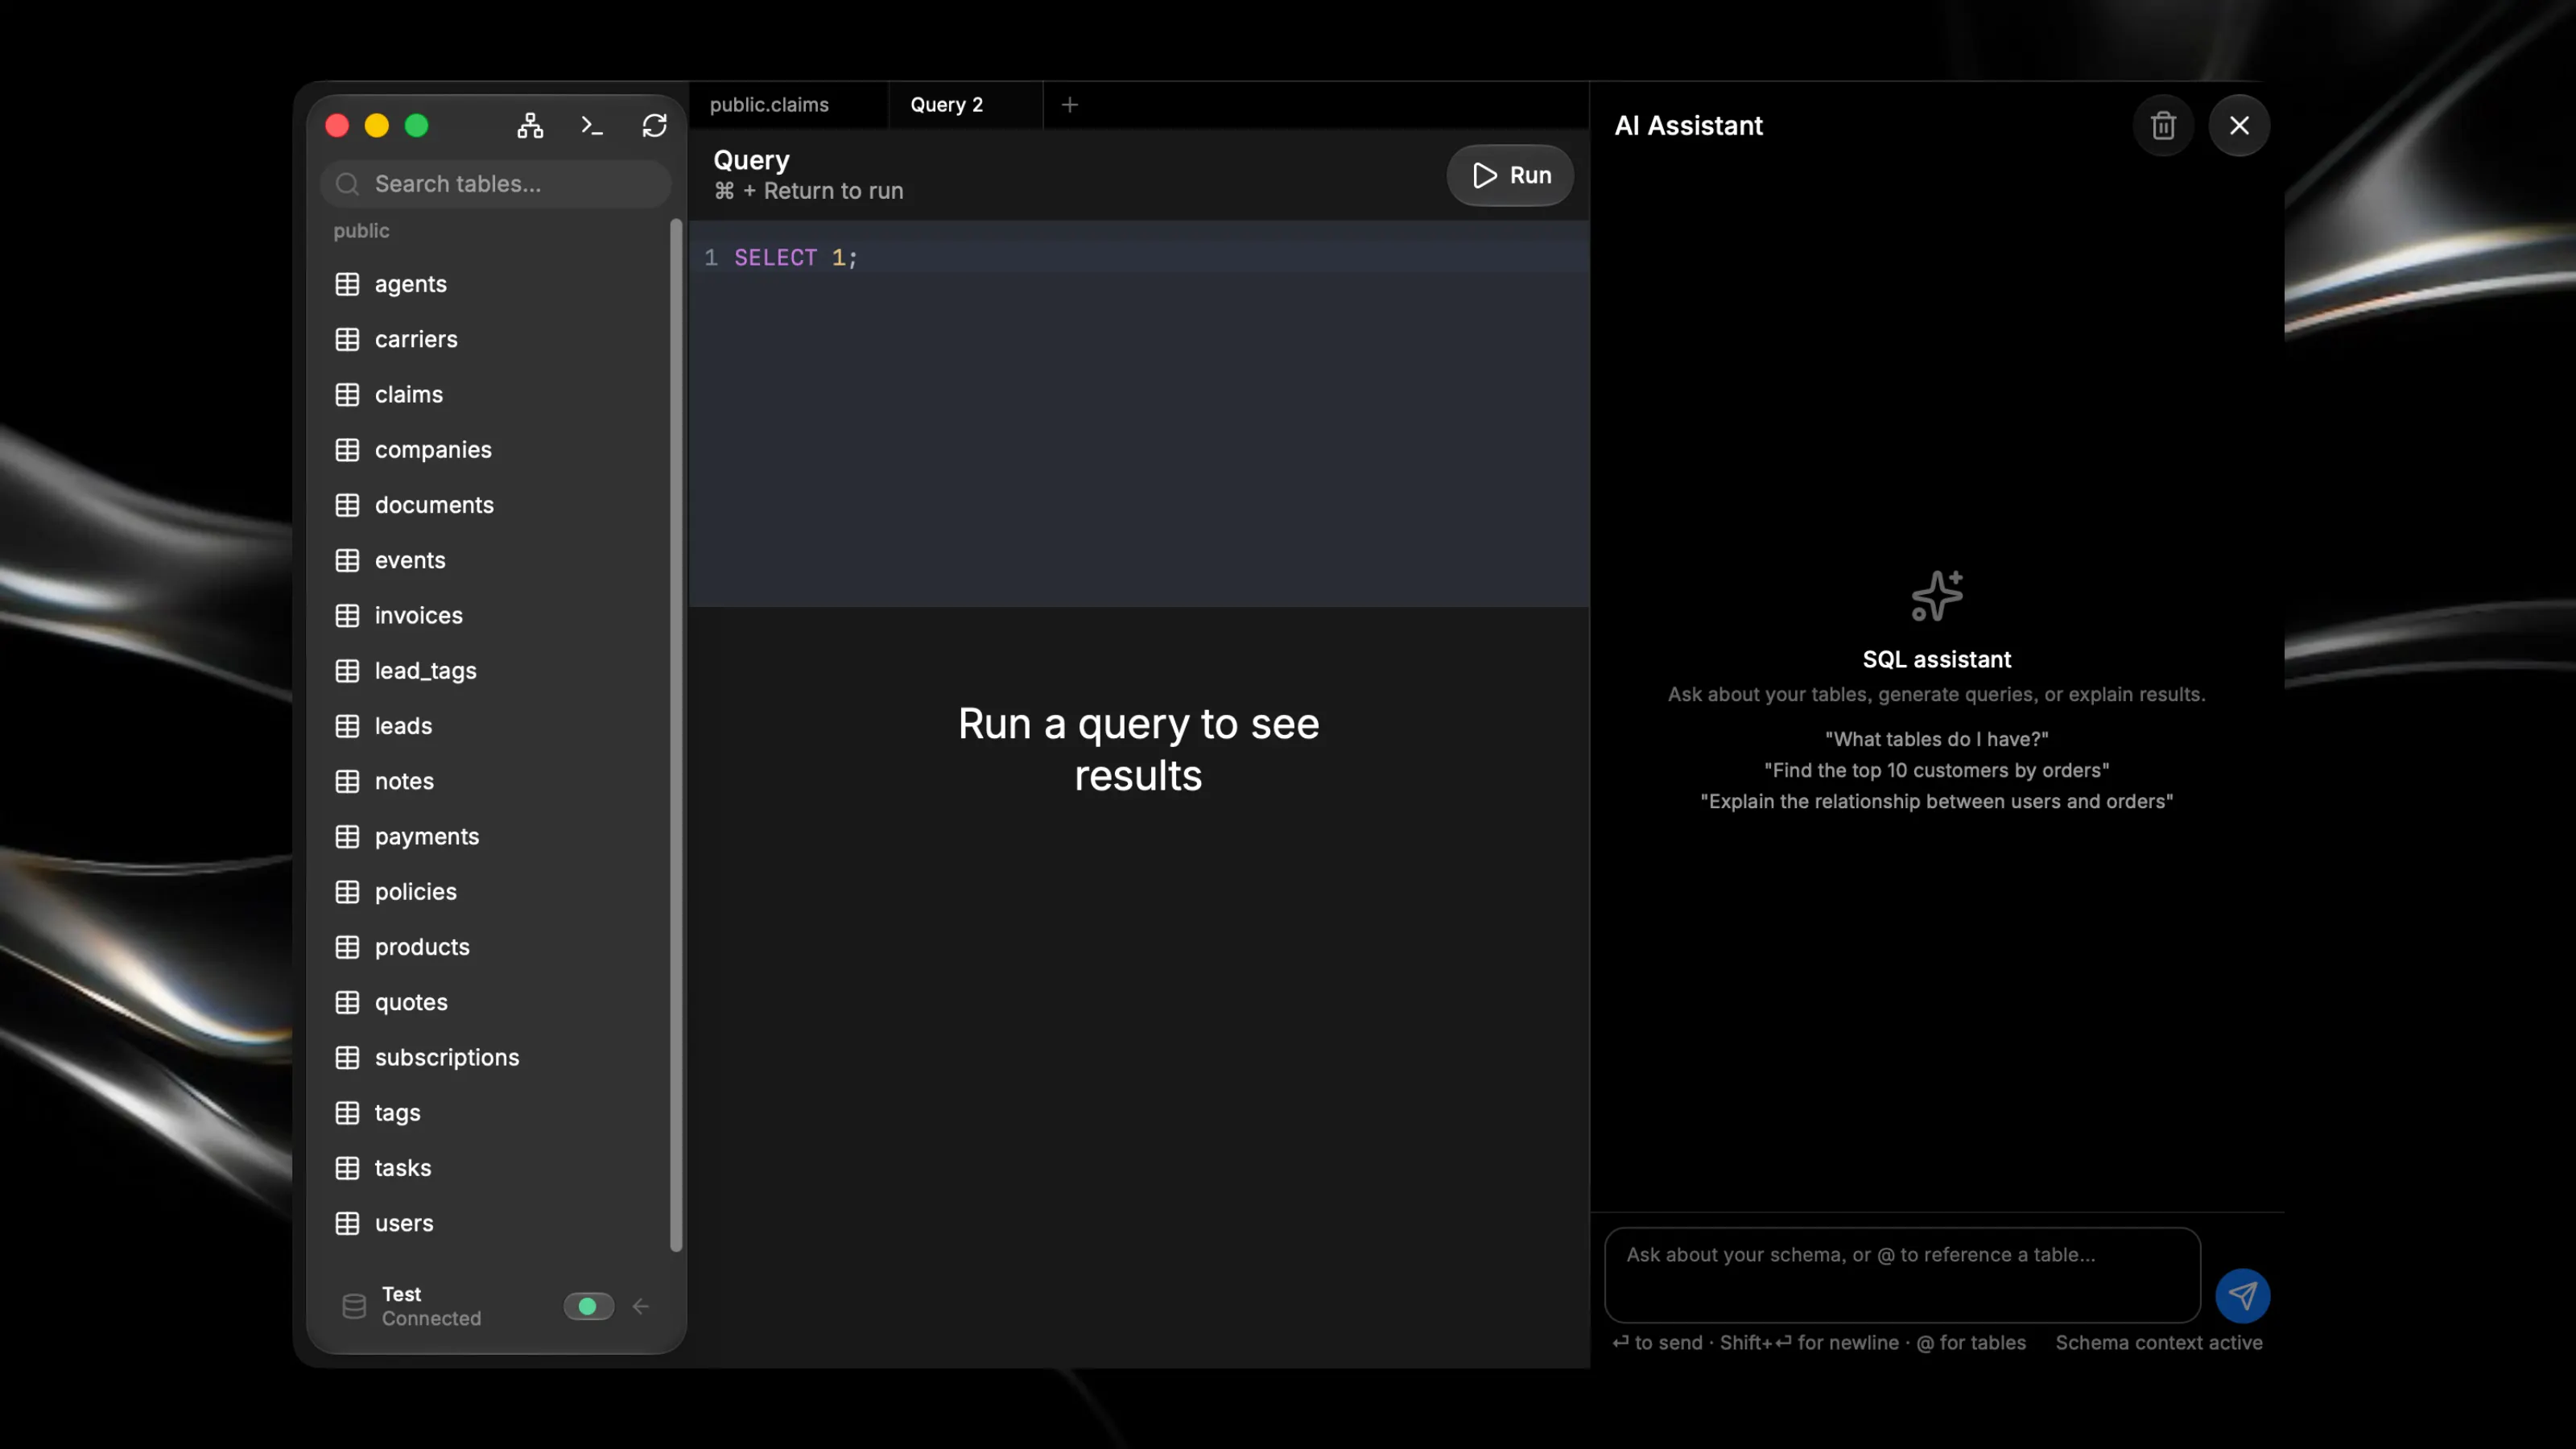Open the payments table
The height and width of the screenshot is (1449, 2576).
(495, 836)
